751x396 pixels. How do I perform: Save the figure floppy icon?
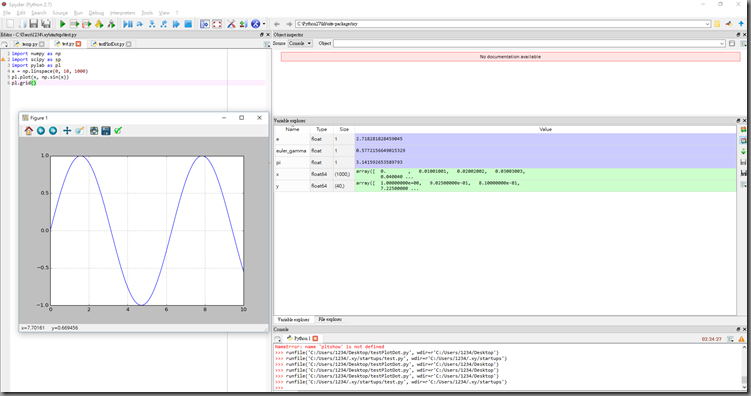click(106, 131)
